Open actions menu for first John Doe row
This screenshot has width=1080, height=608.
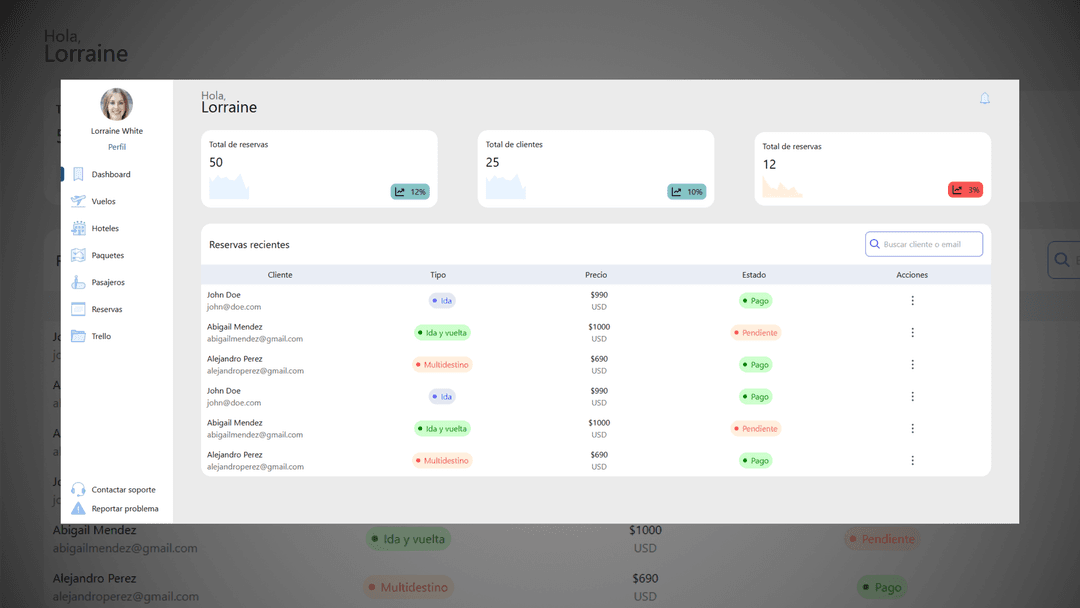(912, 301)
